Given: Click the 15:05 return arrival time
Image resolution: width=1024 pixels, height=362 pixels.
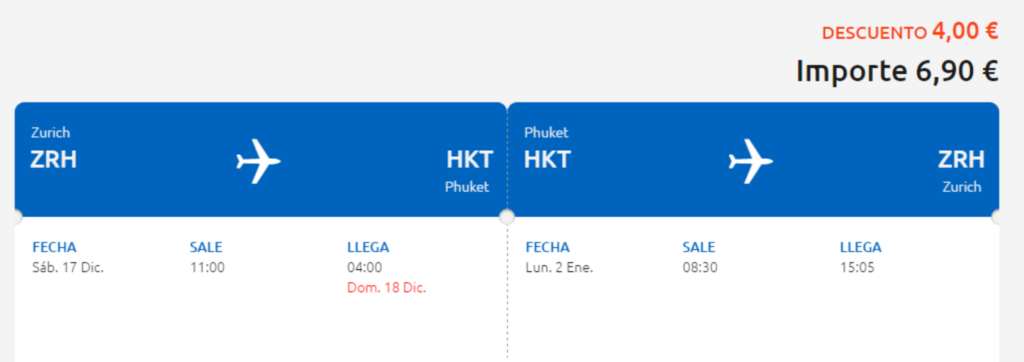Looking at the screenshot, I should (x=857, y=268).
